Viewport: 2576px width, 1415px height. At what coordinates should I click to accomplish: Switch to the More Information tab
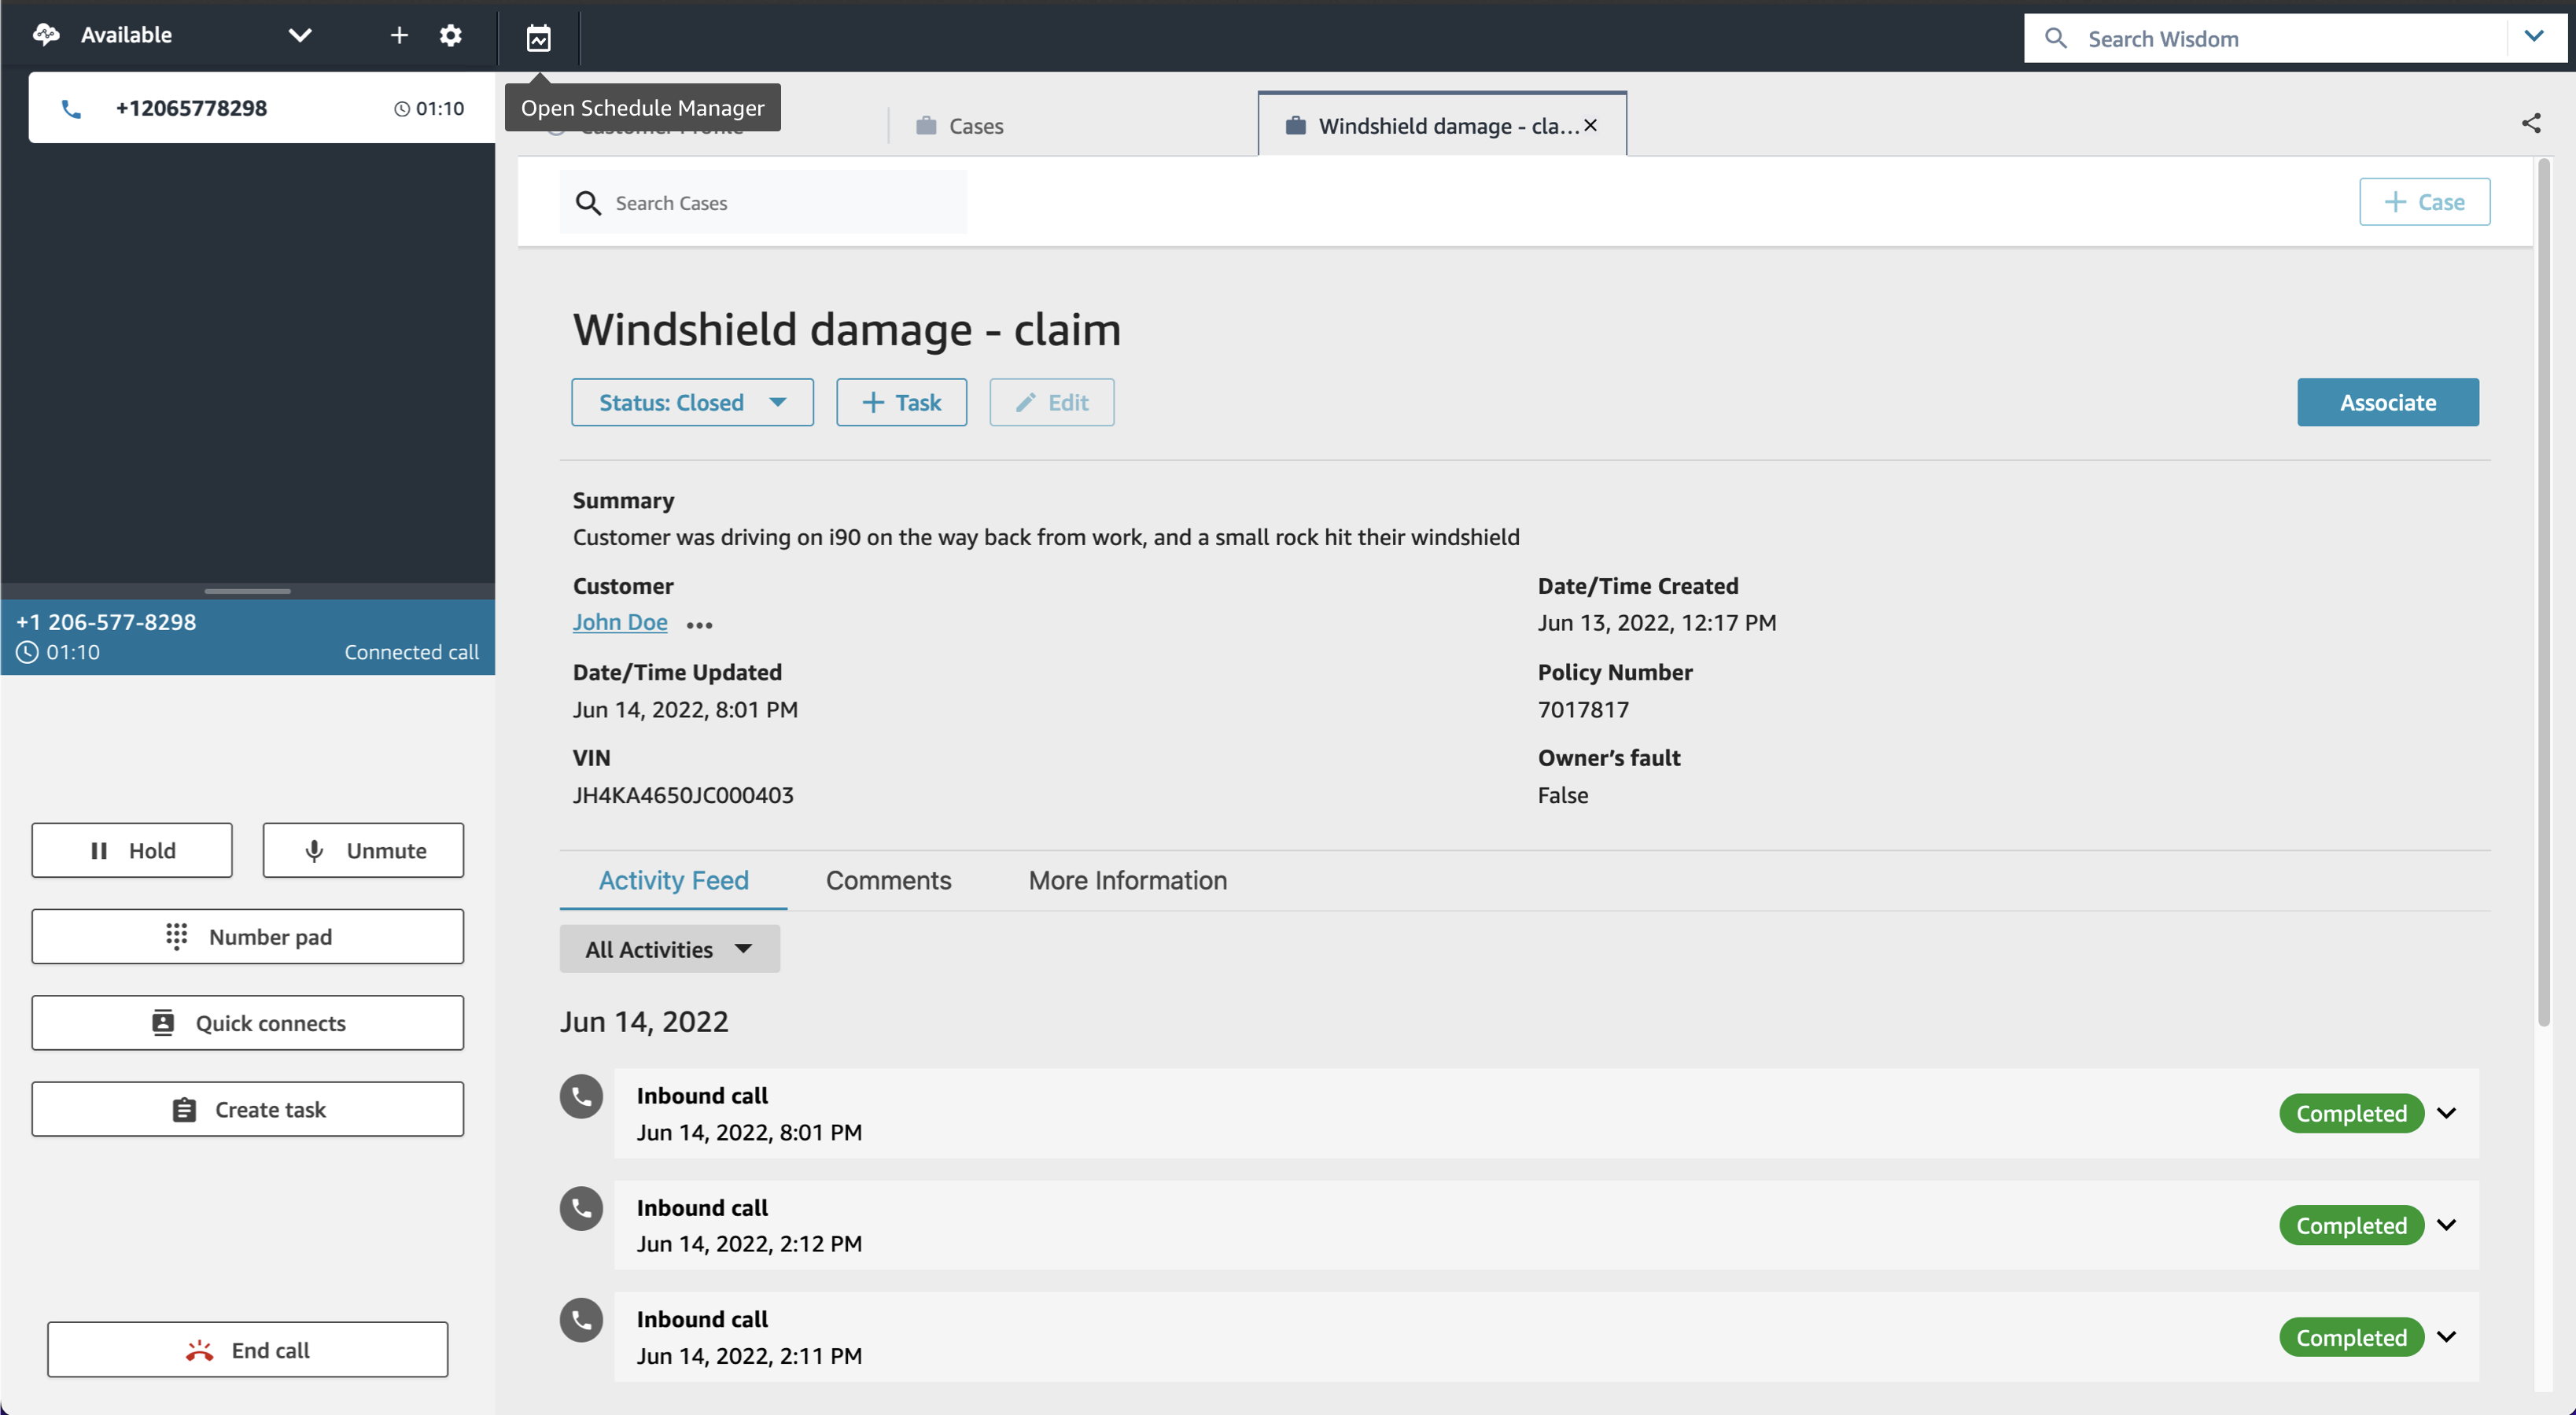tap(1129, 880)
